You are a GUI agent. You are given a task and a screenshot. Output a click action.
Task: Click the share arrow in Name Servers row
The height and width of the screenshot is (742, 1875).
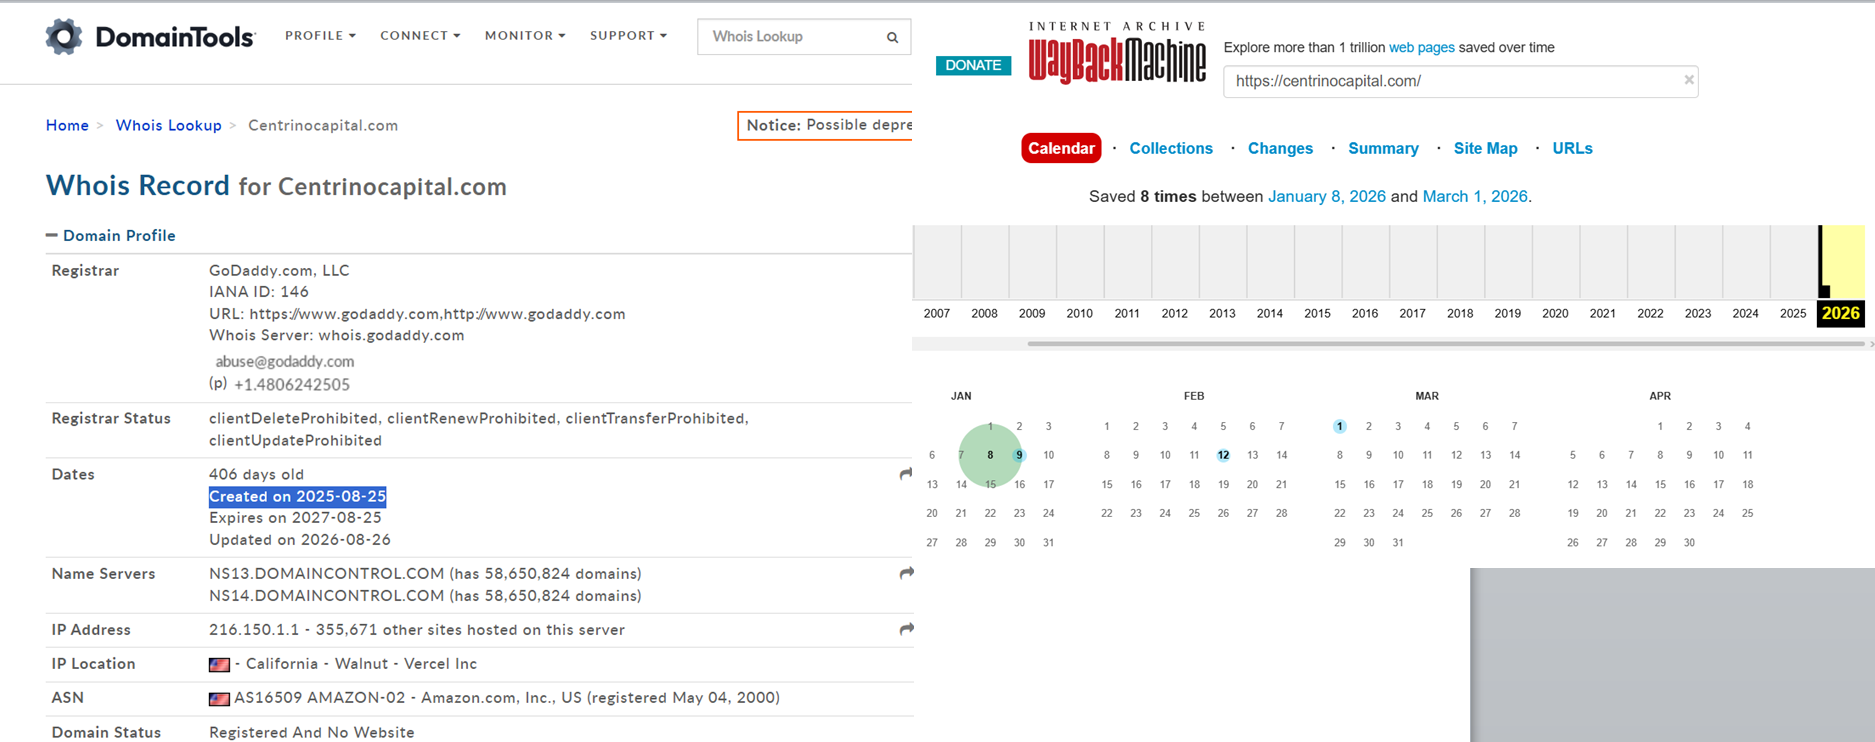906,573
